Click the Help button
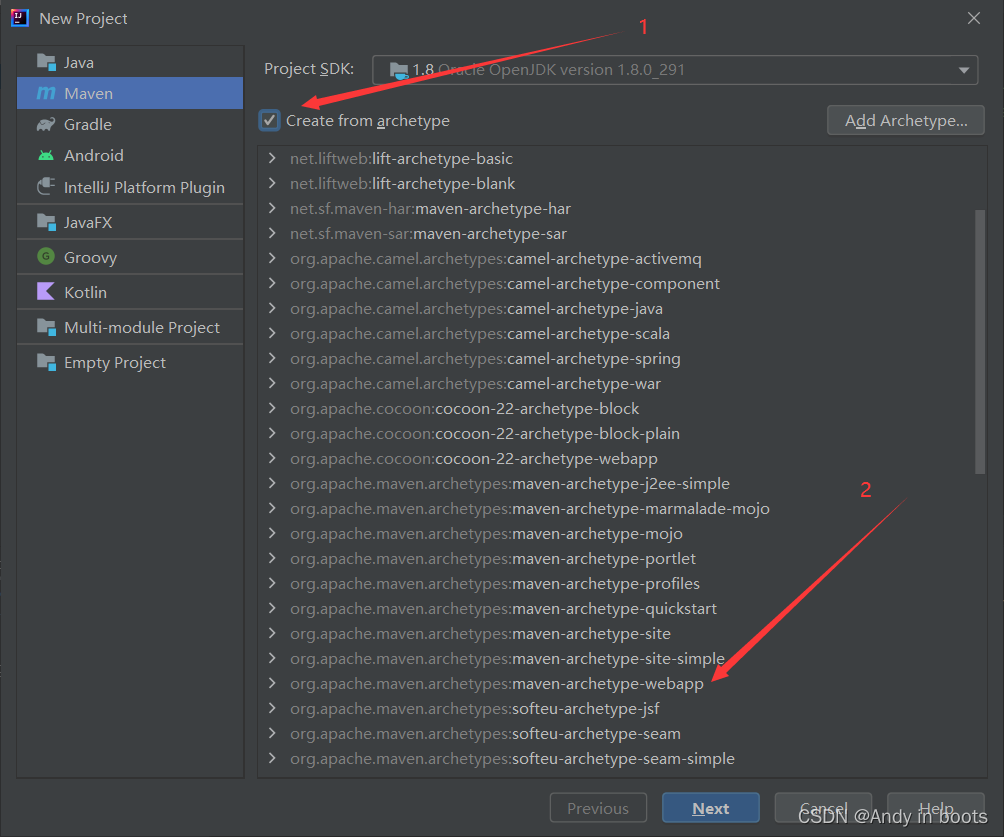The width and height of the screenshot is (1004, 837). point(935,808)
